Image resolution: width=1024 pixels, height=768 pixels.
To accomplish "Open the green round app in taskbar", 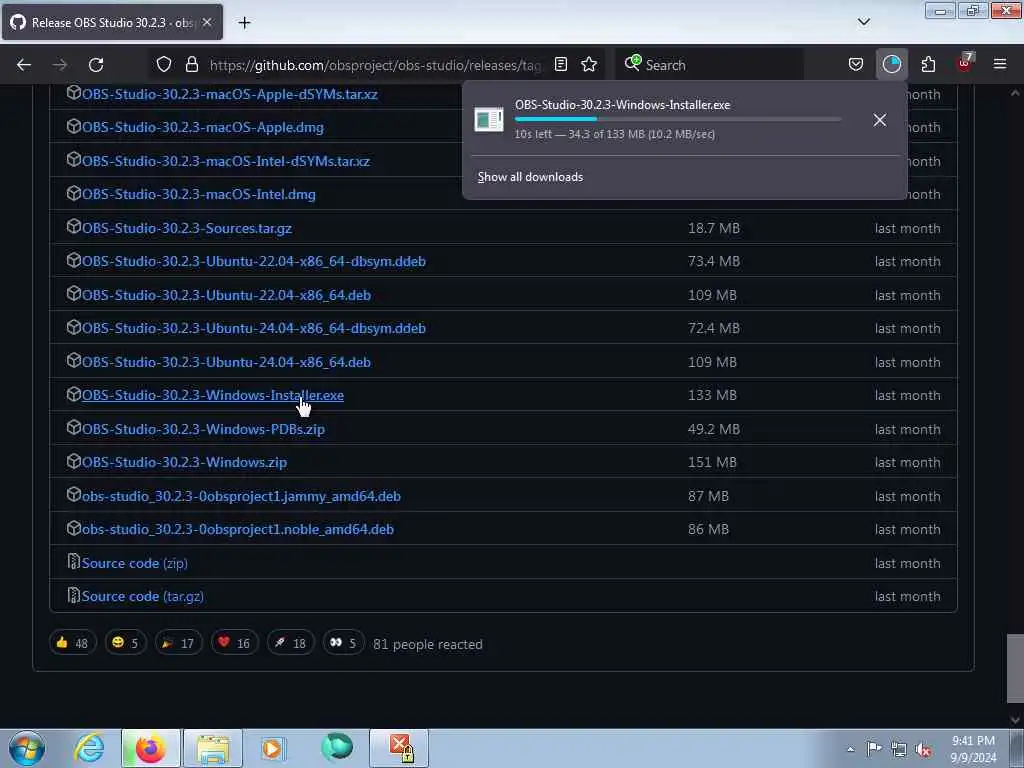I will point(337,747).
